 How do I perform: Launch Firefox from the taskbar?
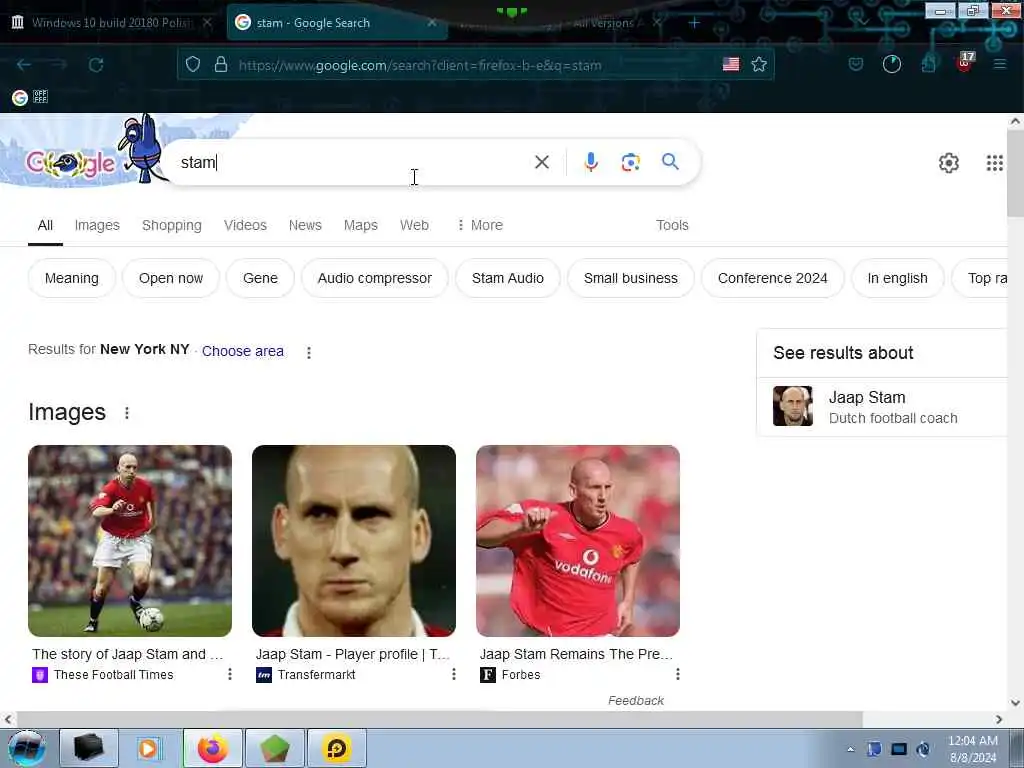pyautogui.click(x=213, y=748)
